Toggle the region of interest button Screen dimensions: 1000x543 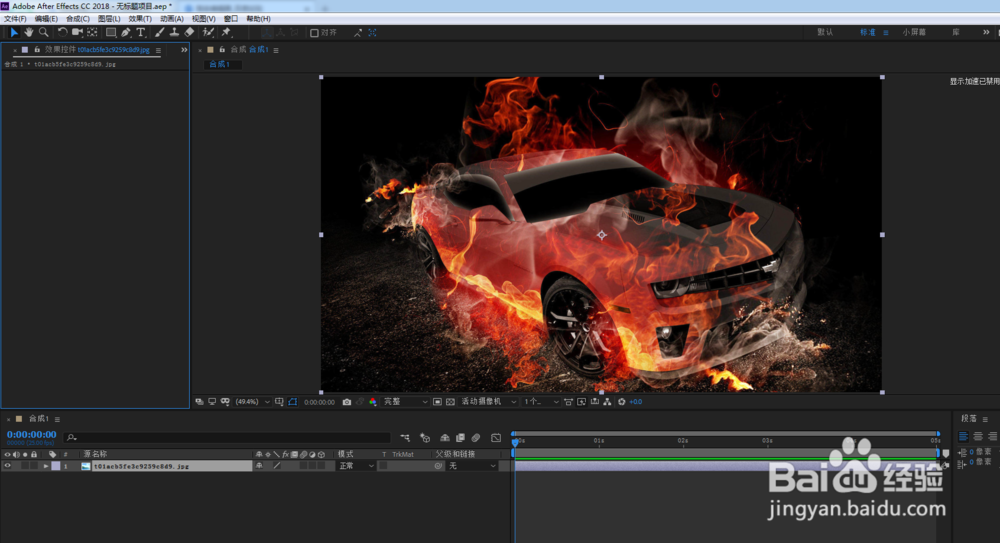click(438, 402)
